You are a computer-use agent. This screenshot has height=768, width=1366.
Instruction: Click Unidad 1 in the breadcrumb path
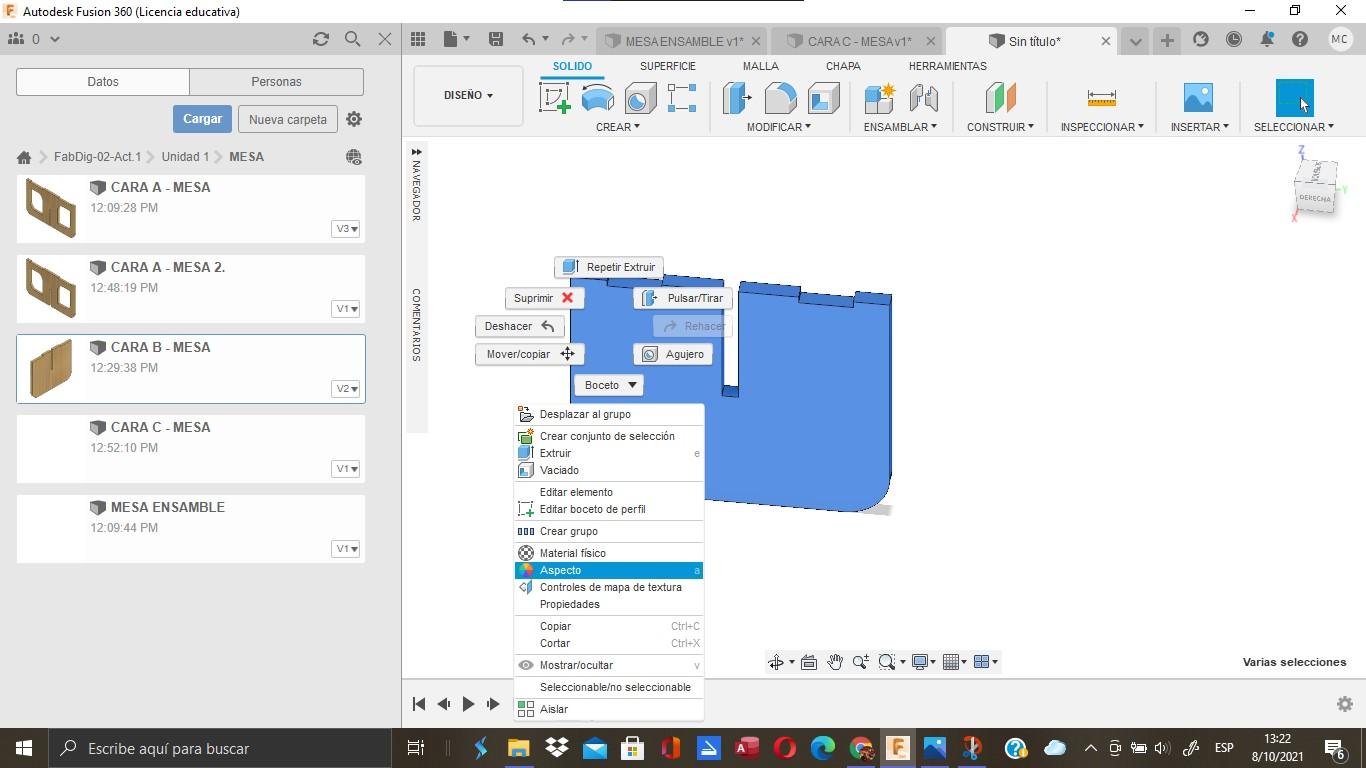click(185, 157)
